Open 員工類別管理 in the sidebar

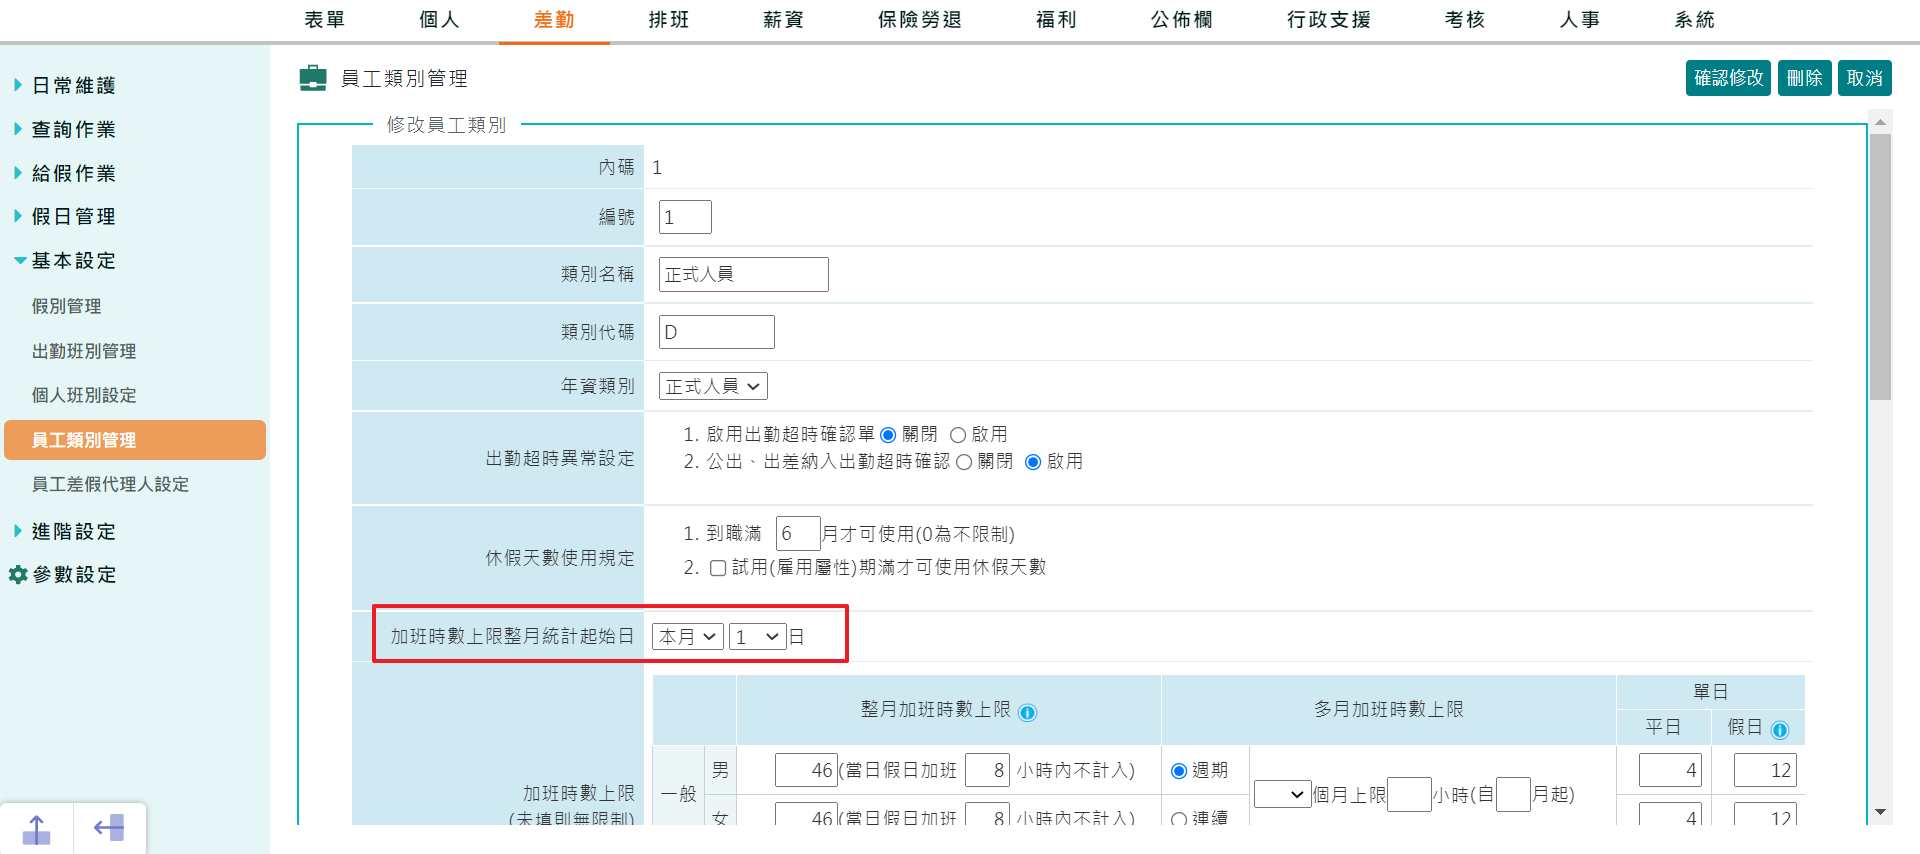135,440
